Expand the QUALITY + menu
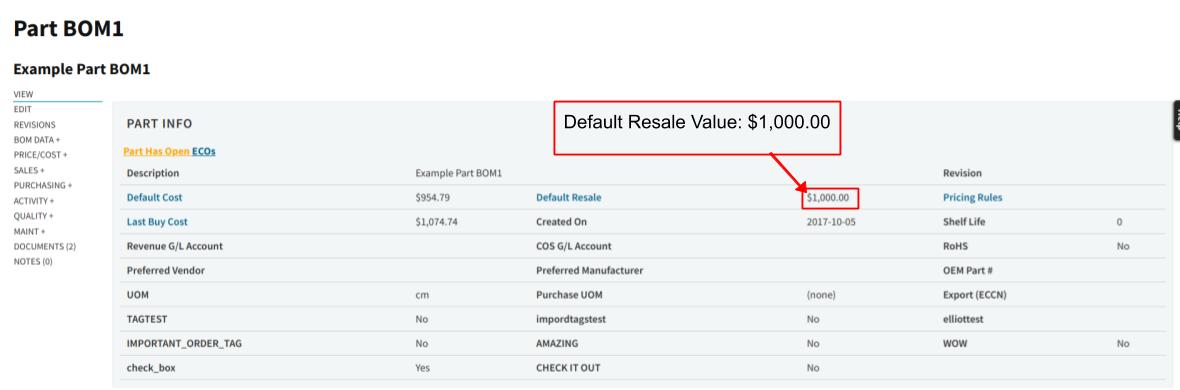 pos(33,216)
